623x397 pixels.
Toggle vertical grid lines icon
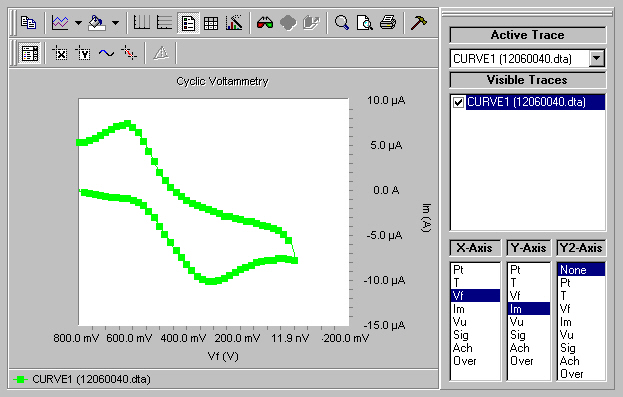pyautogui.click(x=141, y=23)
